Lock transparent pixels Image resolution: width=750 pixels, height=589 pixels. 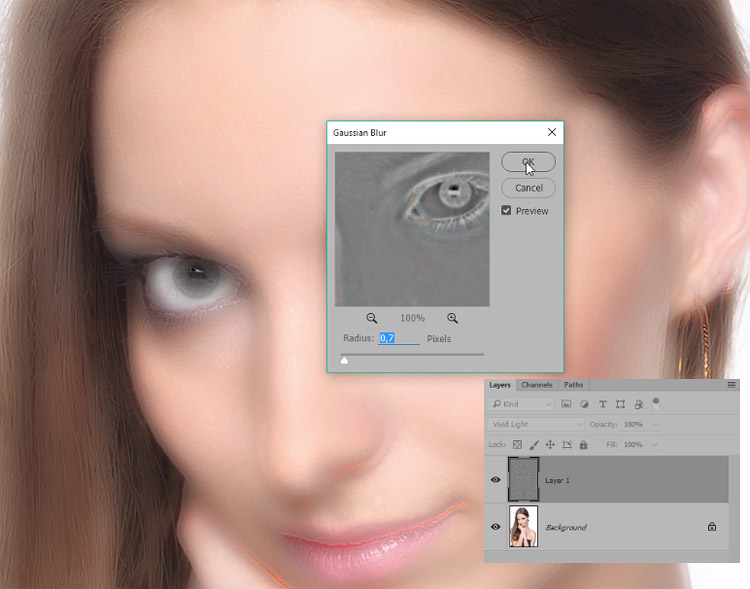pos(517,445)
